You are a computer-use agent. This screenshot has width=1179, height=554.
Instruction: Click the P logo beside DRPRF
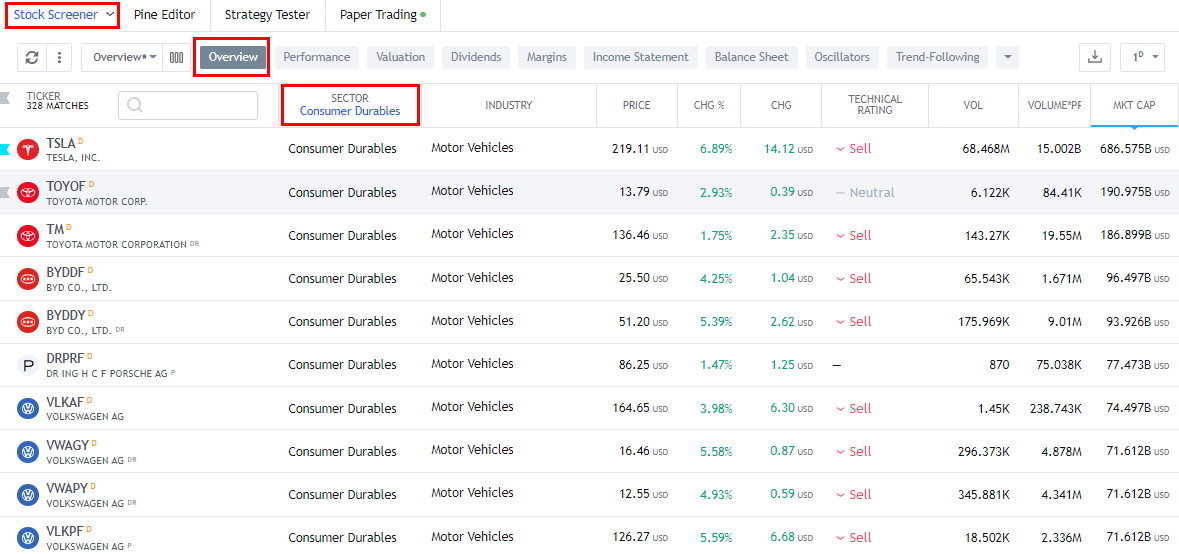click(x=28, y=366)
